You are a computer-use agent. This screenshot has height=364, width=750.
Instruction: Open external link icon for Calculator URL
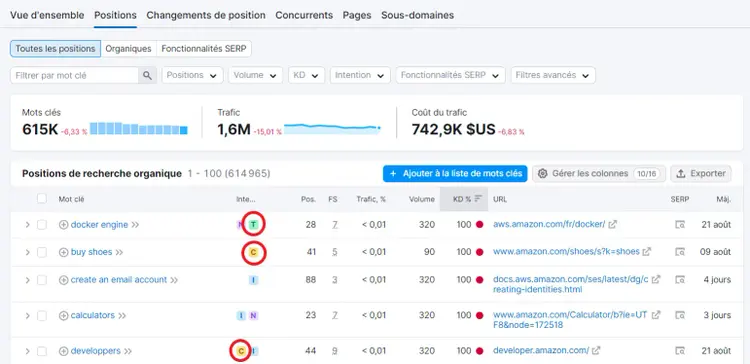[656, 315]
